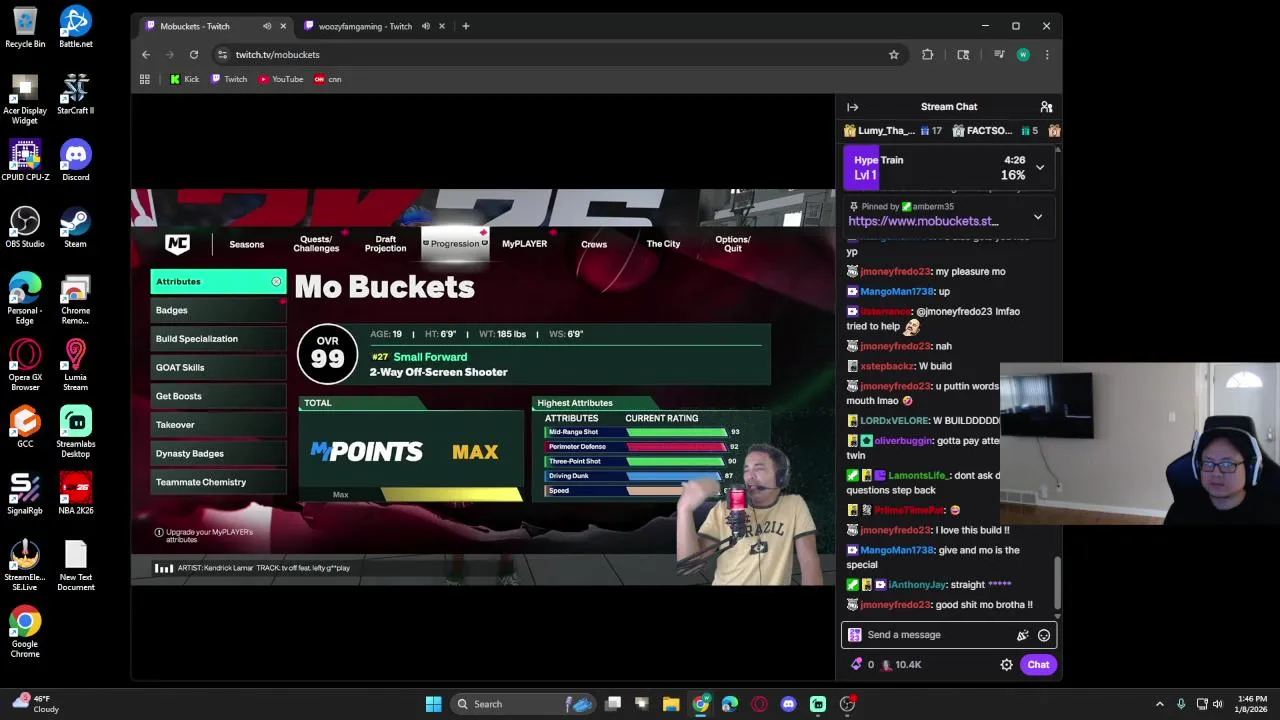Viewport: 1280px width, 720px height.
Task: Click username MangoMan1738 saying "up"
Action: coord(897,292)
